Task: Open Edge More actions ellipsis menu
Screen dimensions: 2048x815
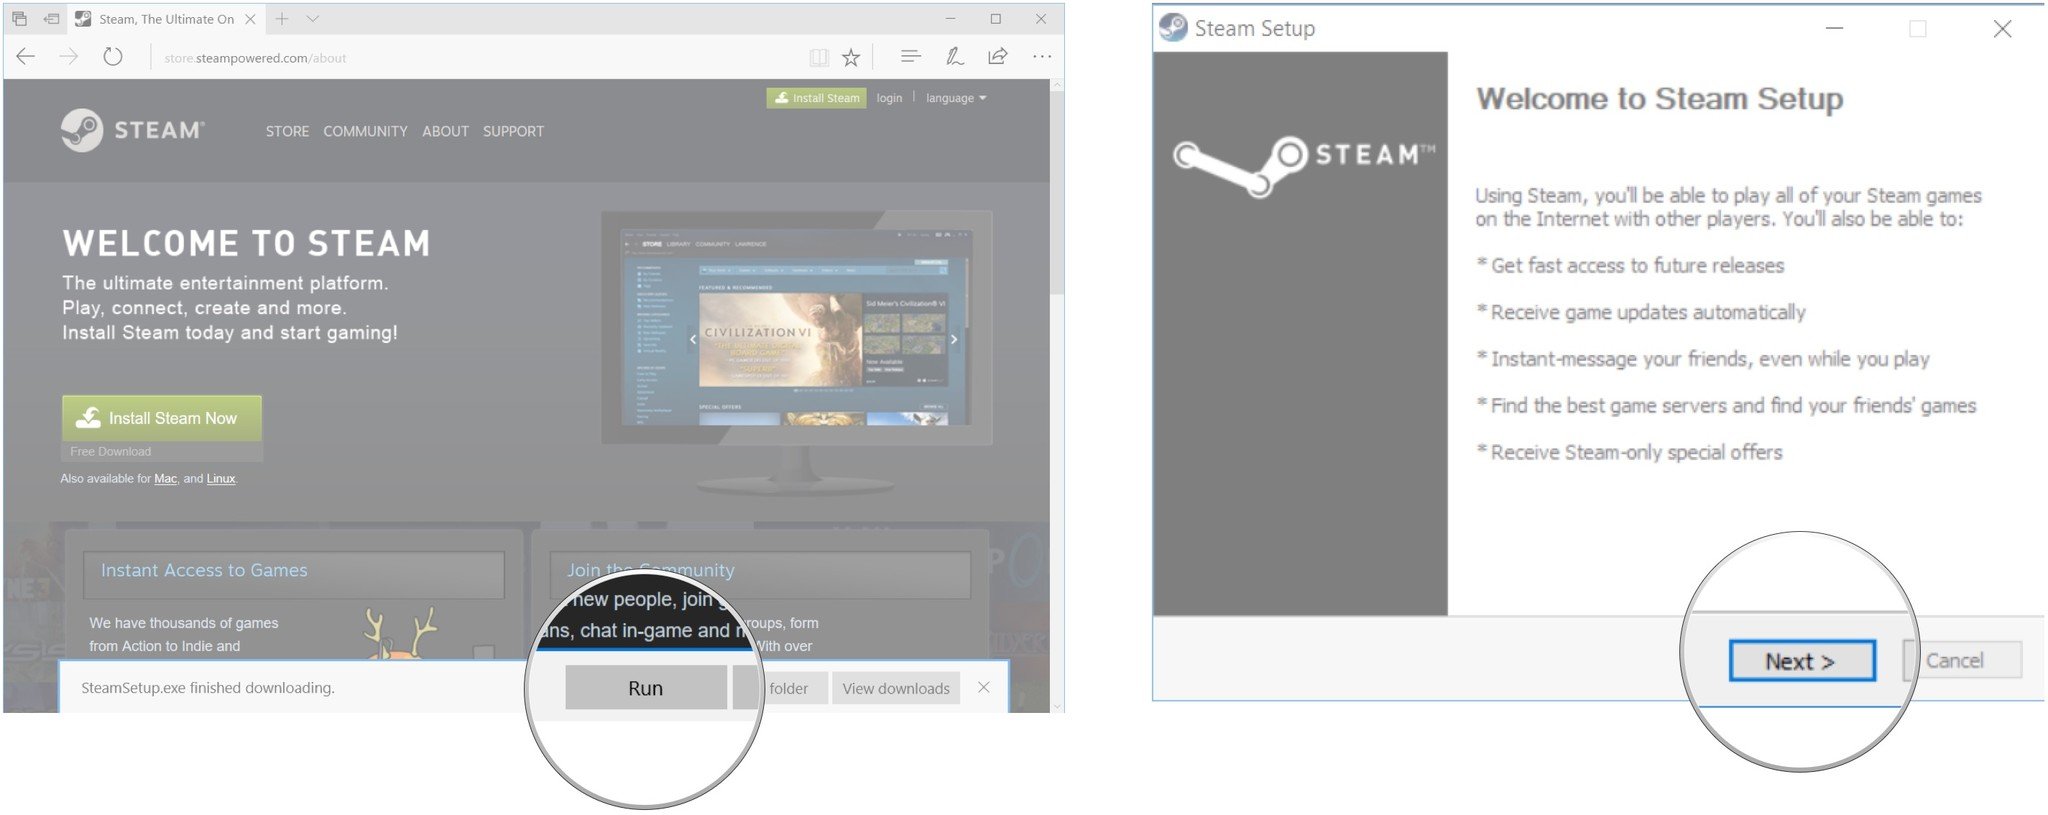Action: (1042, 57)
